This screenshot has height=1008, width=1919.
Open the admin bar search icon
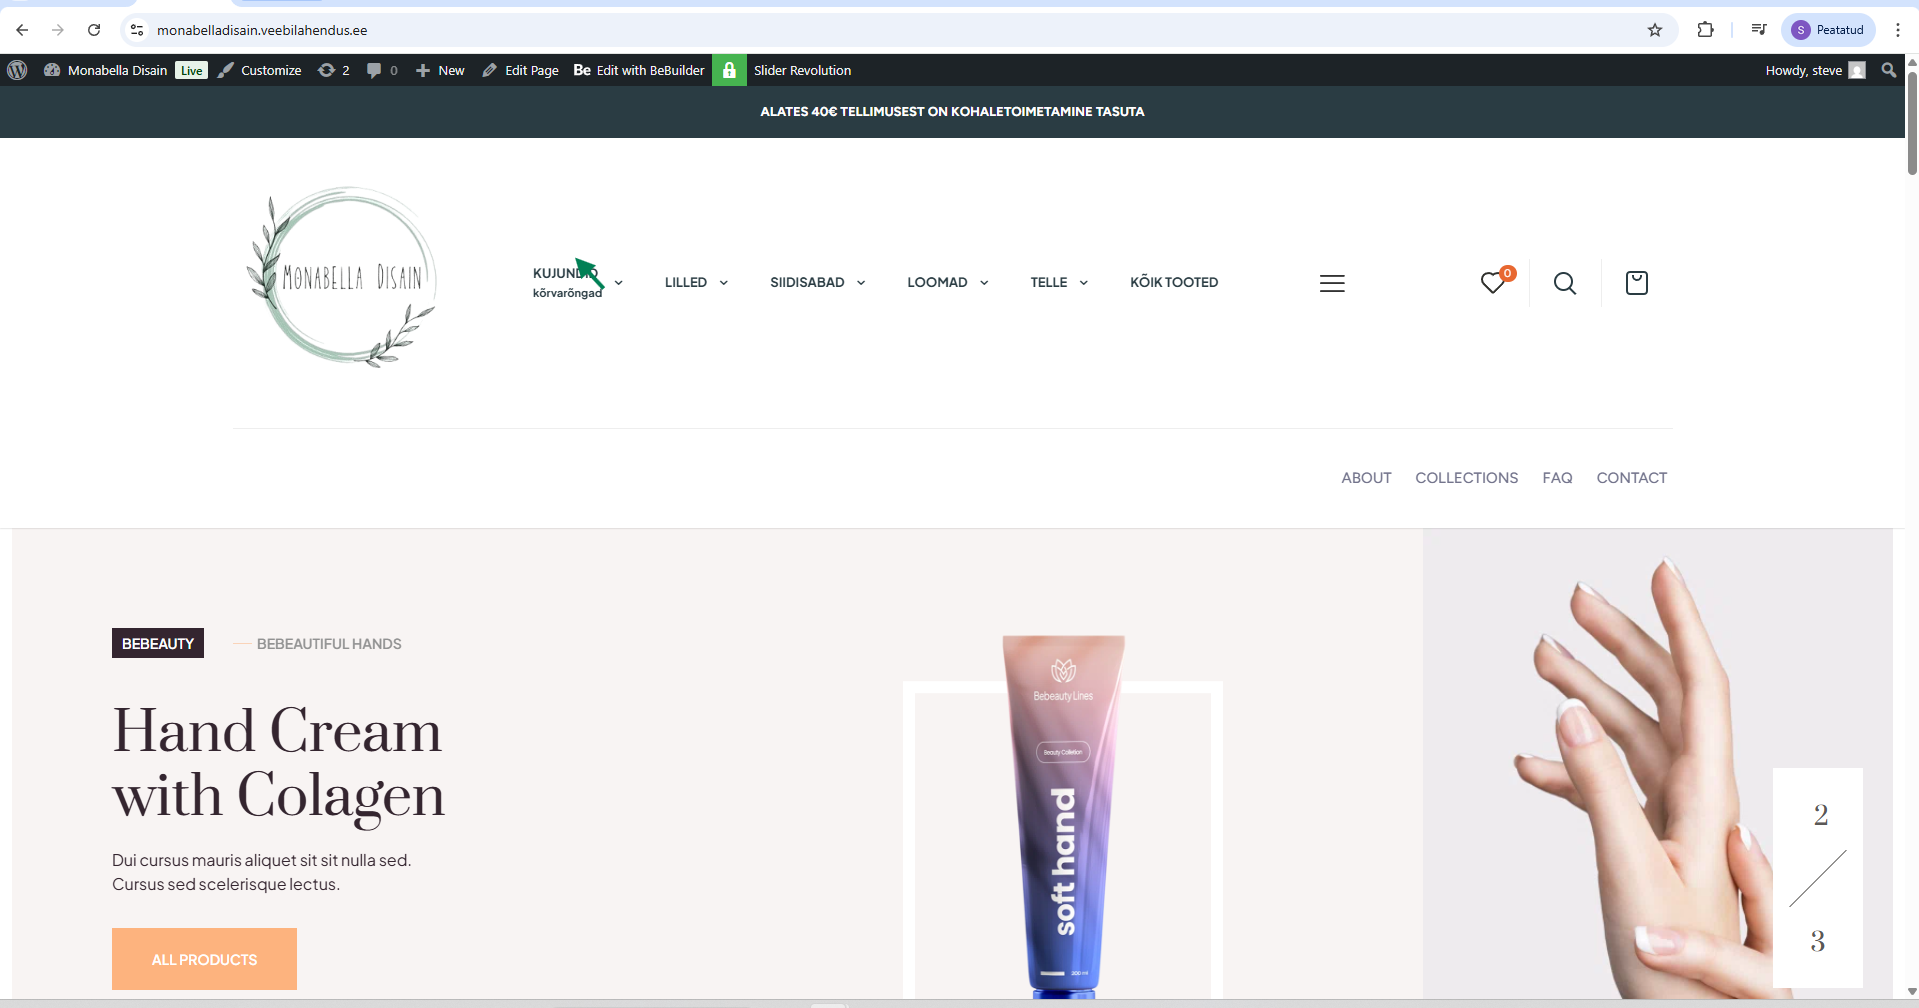pos(1888,70)
